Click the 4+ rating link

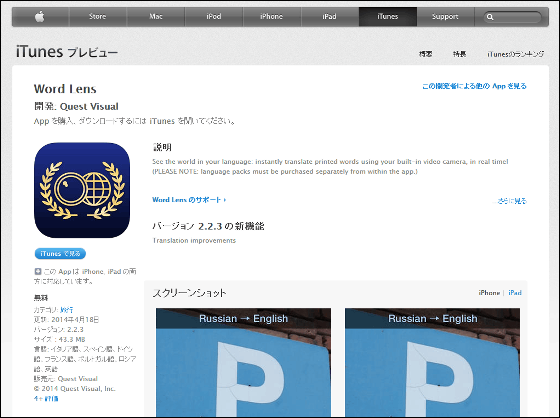[46, 398]
